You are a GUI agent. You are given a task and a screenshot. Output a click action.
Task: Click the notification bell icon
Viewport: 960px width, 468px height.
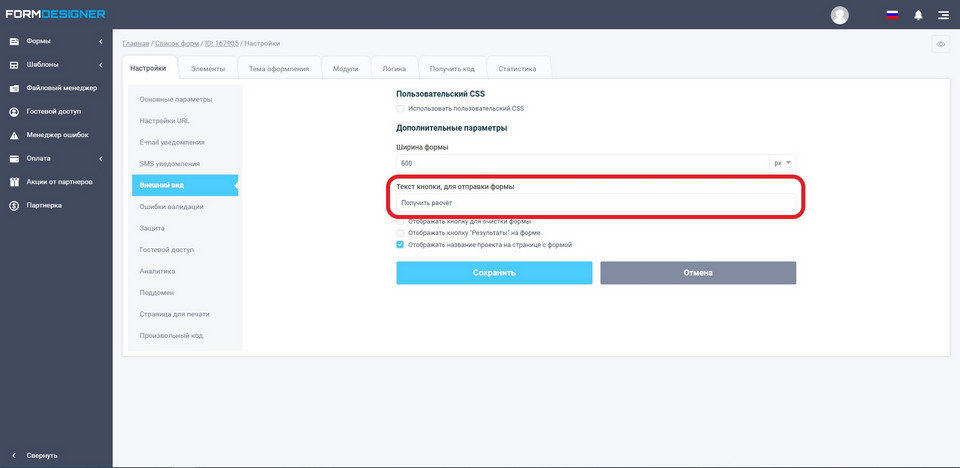click(x=918, y=15)
